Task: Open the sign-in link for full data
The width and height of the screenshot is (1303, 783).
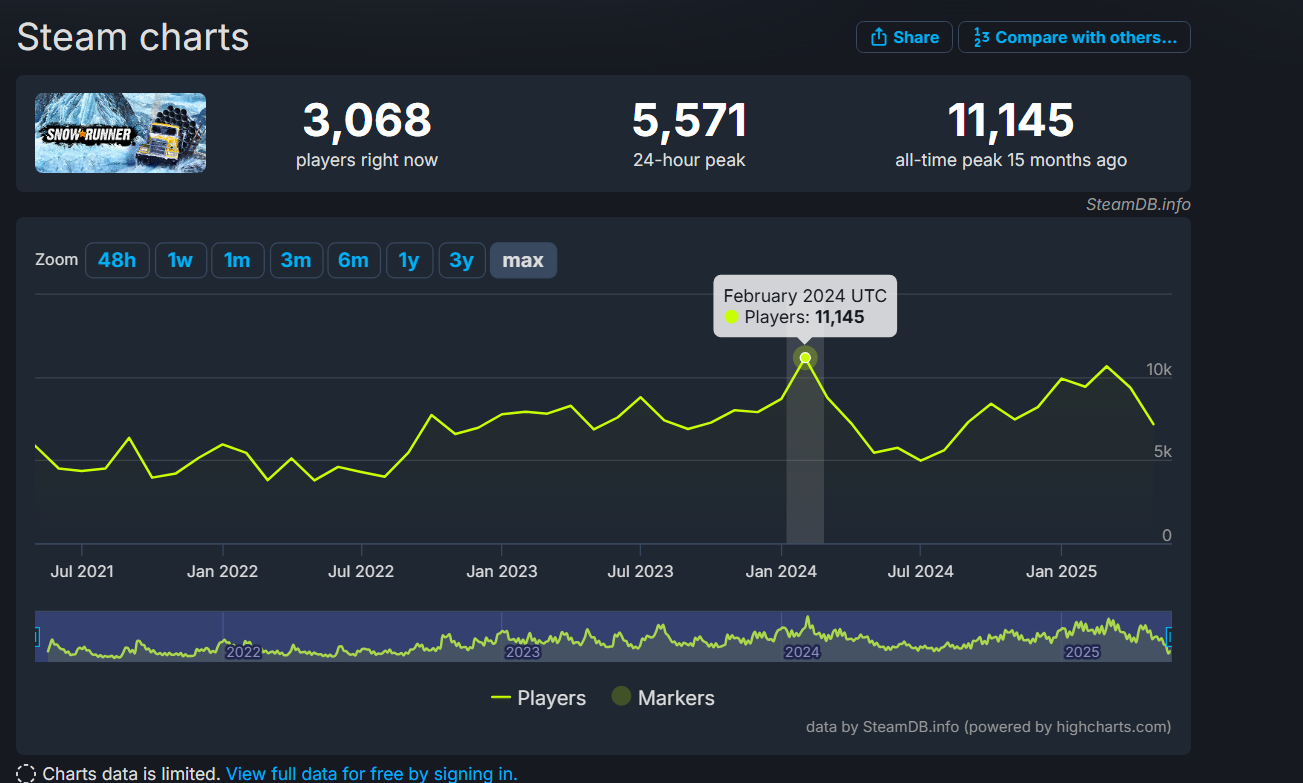Action: 372,773
